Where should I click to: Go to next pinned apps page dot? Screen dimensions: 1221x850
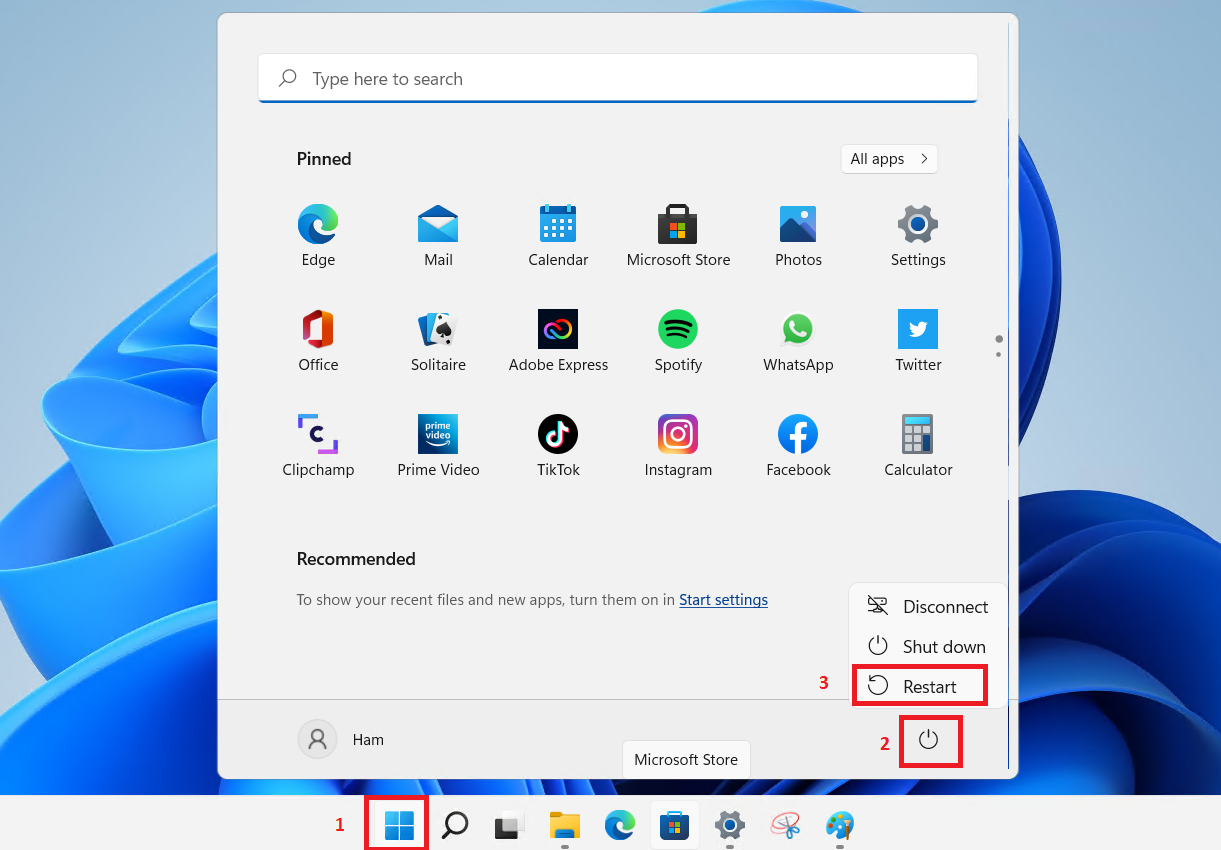[x=998, y=354]
